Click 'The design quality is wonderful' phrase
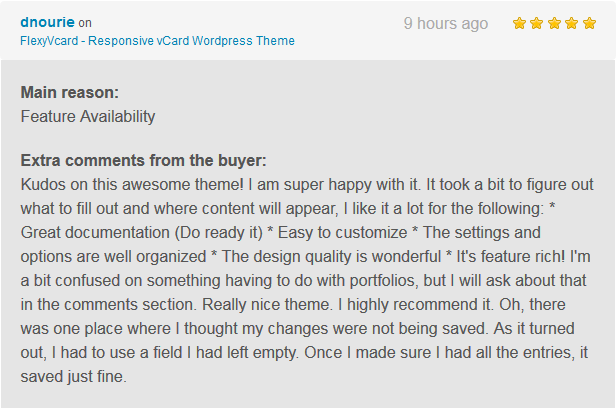 332,256
